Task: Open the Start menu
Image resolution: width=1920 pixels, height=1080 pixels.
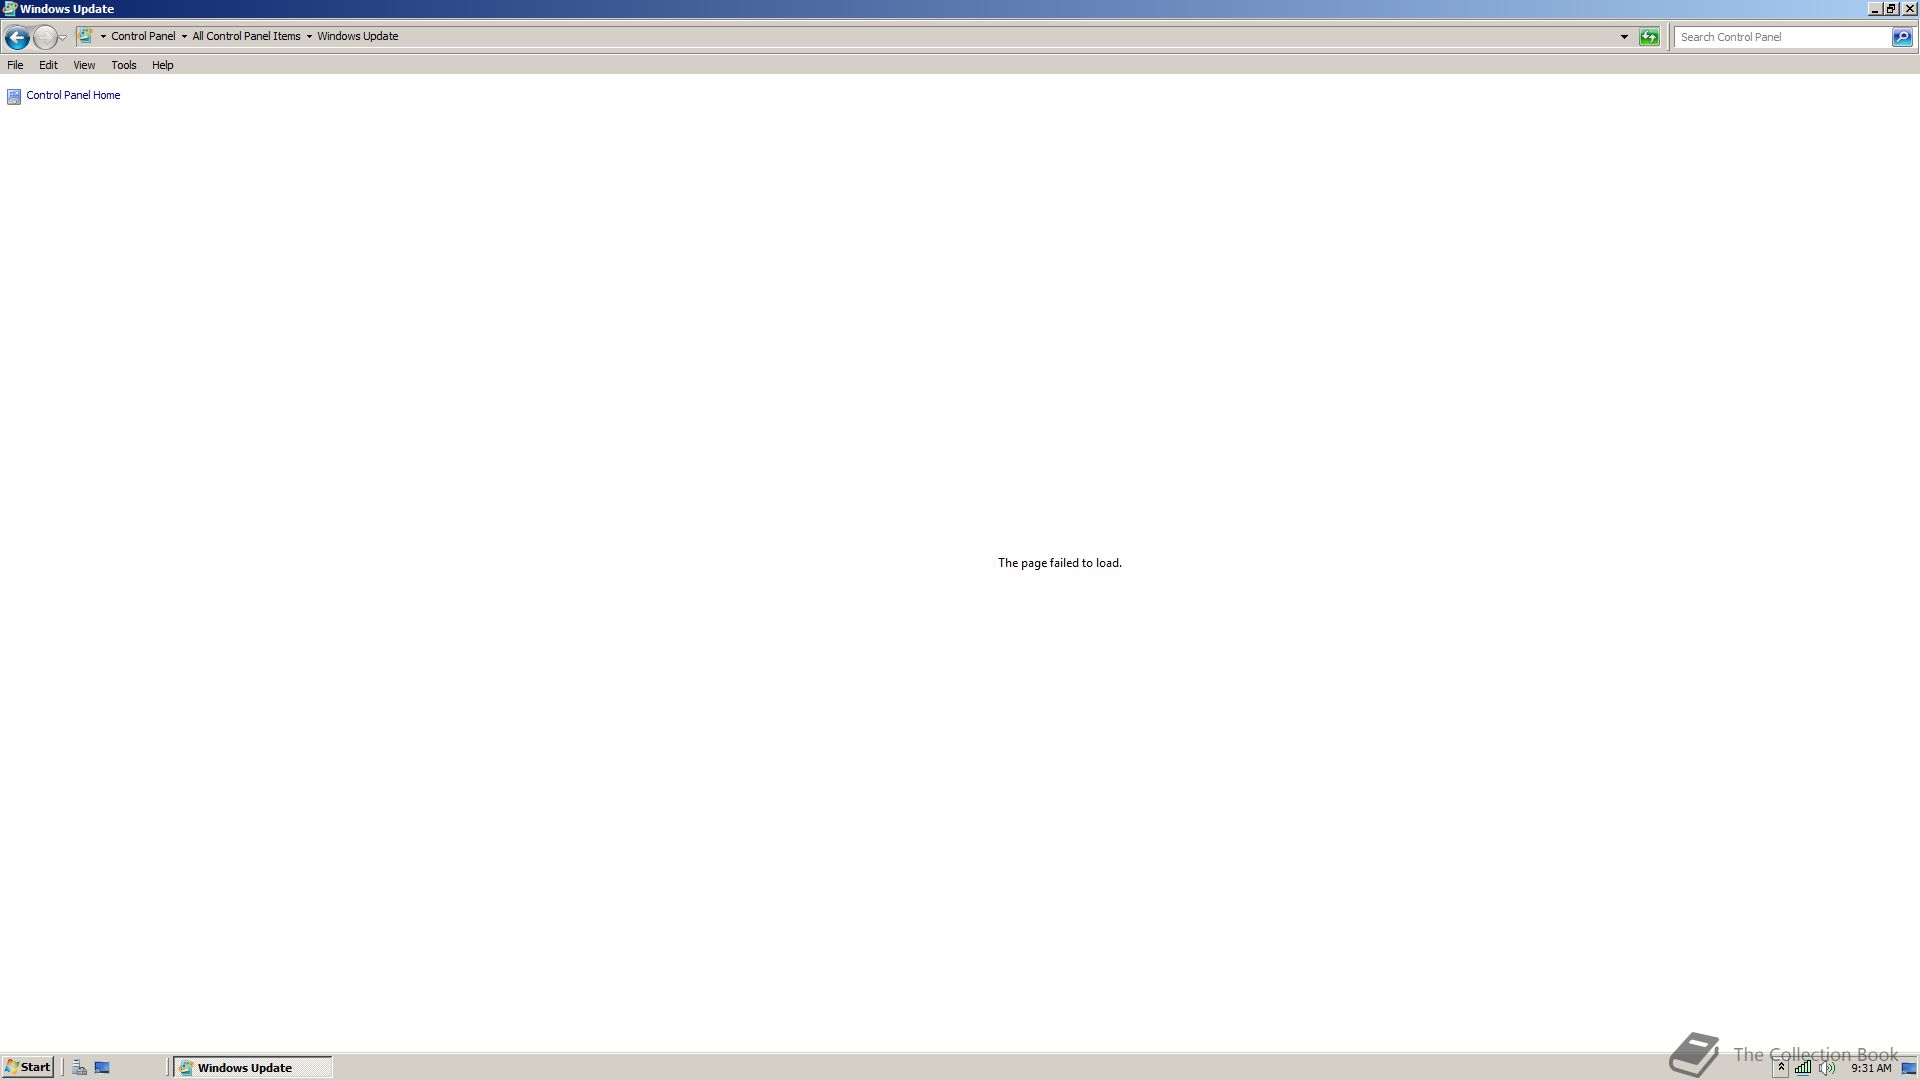Action: coord(27,1067)
